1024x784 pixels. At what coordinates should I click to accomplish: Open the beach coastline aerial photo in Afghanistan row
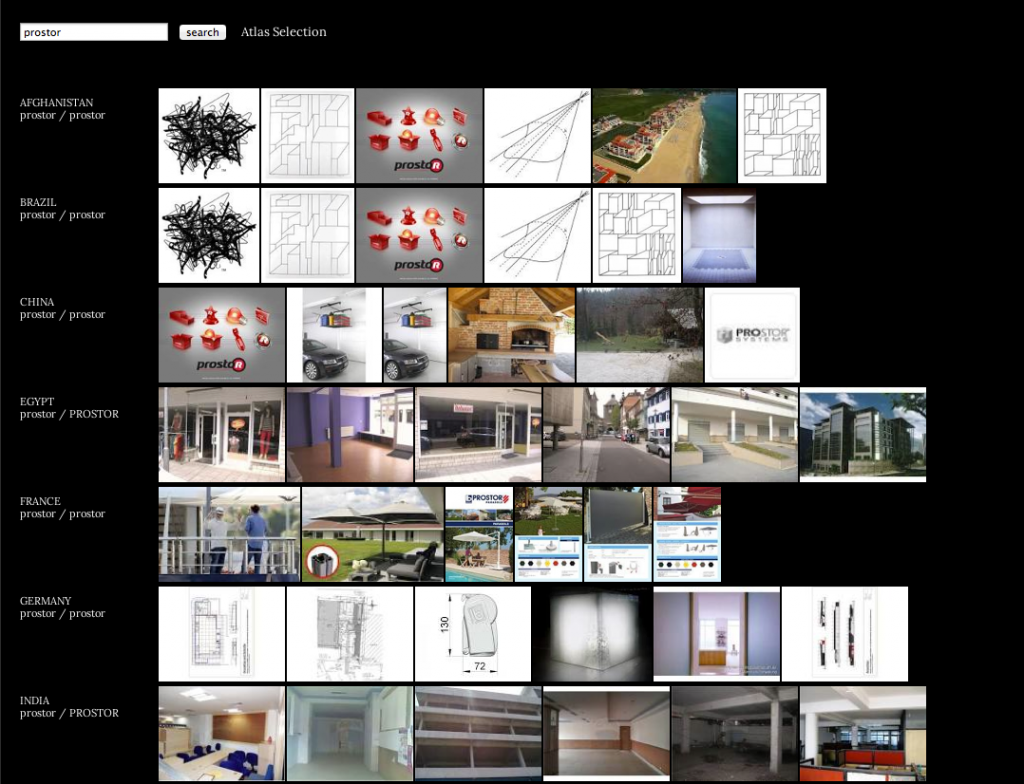664,136
